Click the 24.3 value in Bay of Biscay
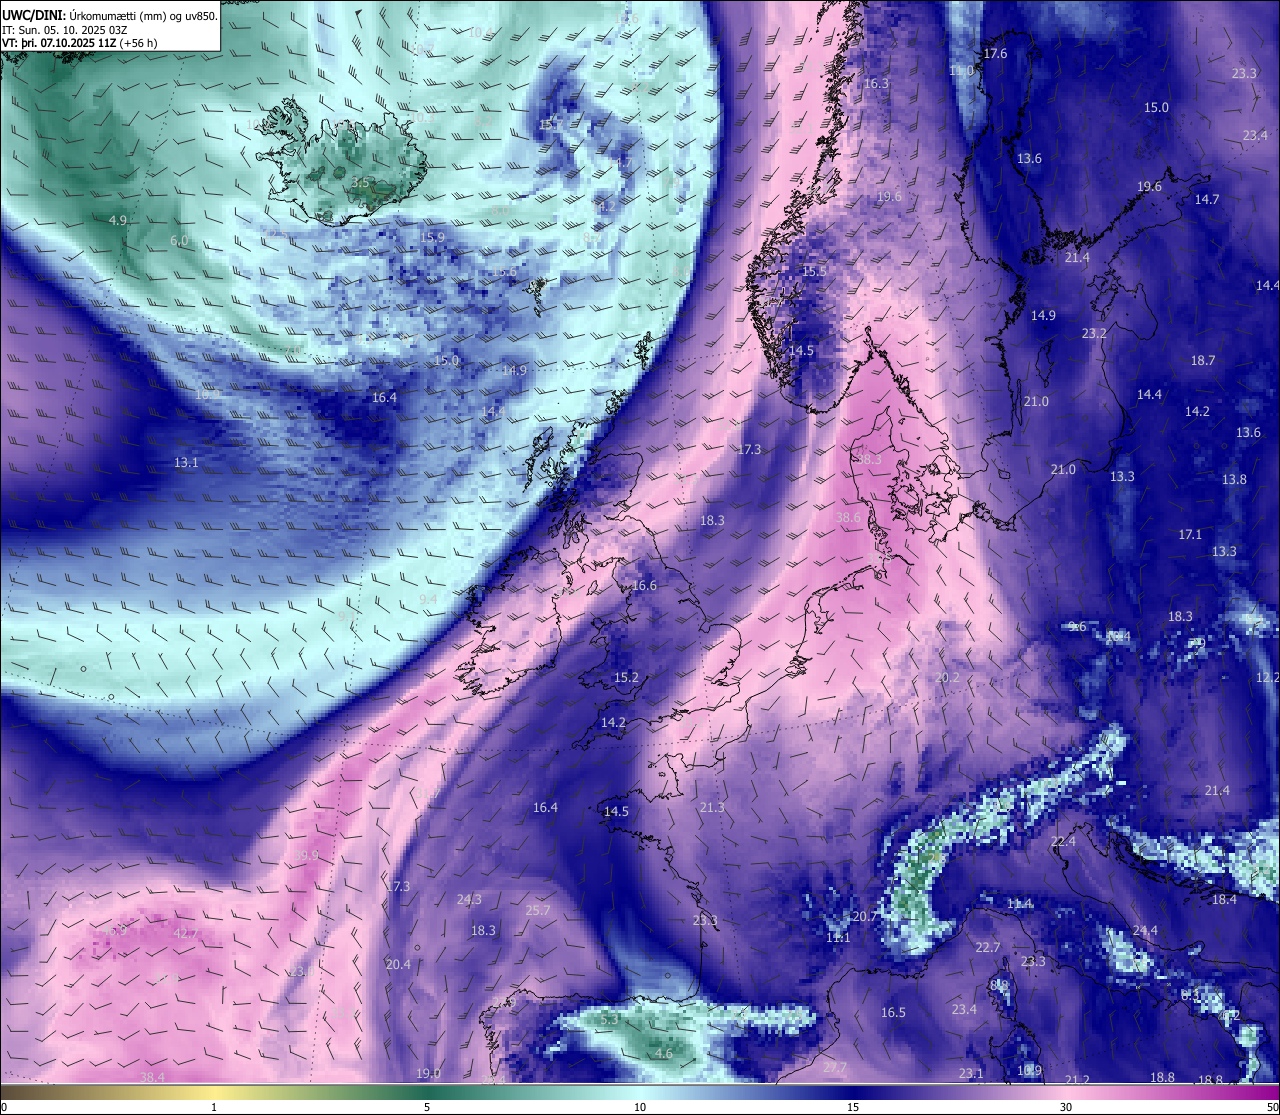This screenshot has width=1280, height=1115. tap(469, 900)
